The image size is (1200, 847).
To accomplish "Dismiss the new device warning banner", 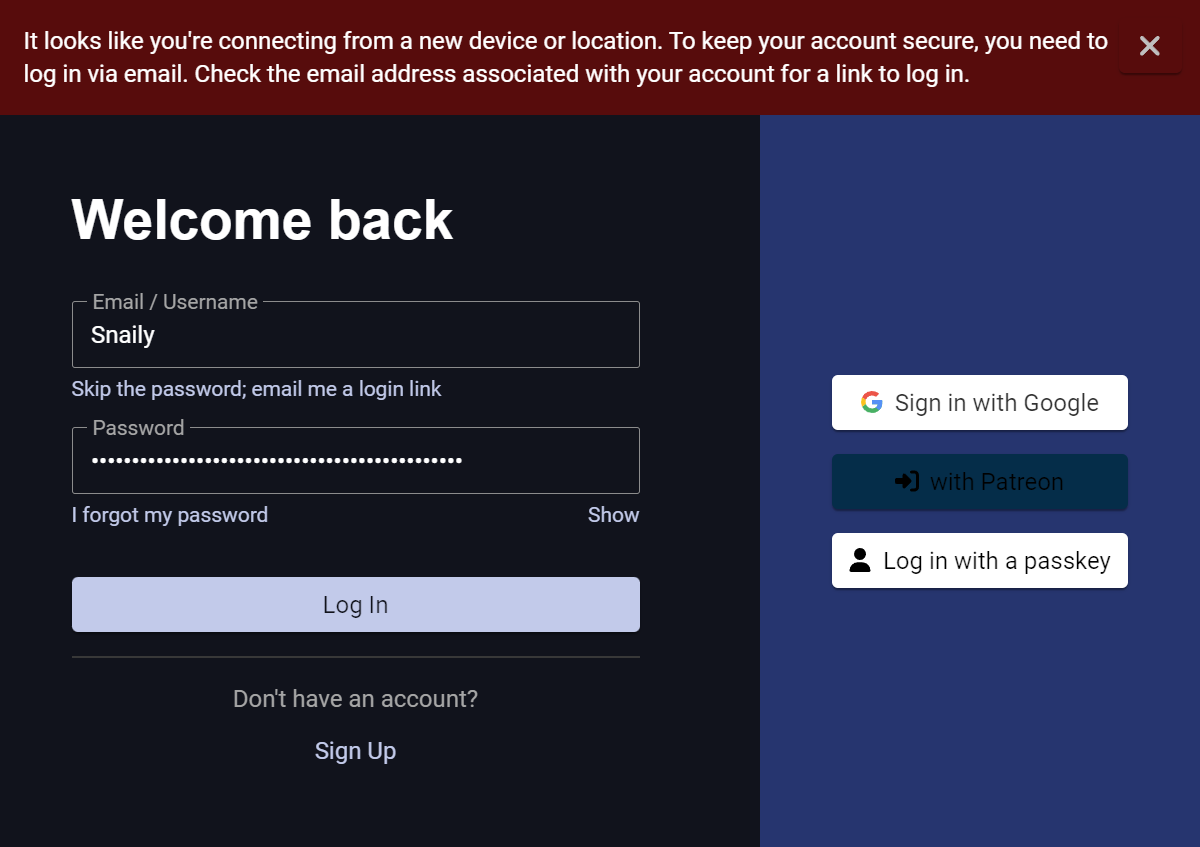I will click(x=1149, y=46).
